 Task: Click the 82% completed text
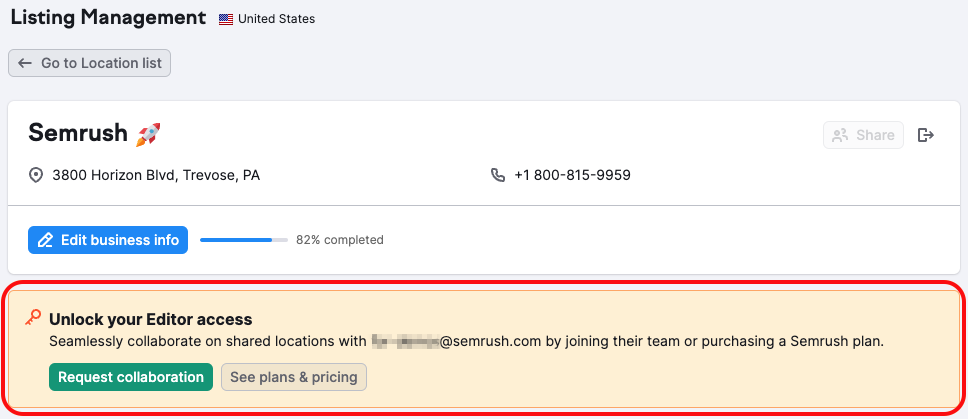[x=339, y=240]
